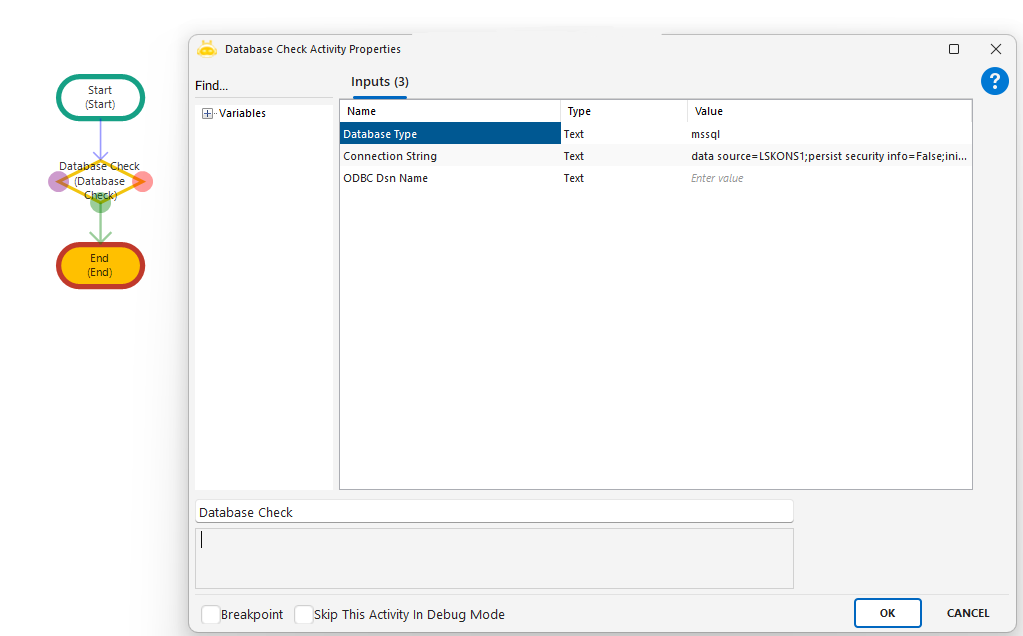
Task: Click the Database Check activity name field
Action: (494, 512)
